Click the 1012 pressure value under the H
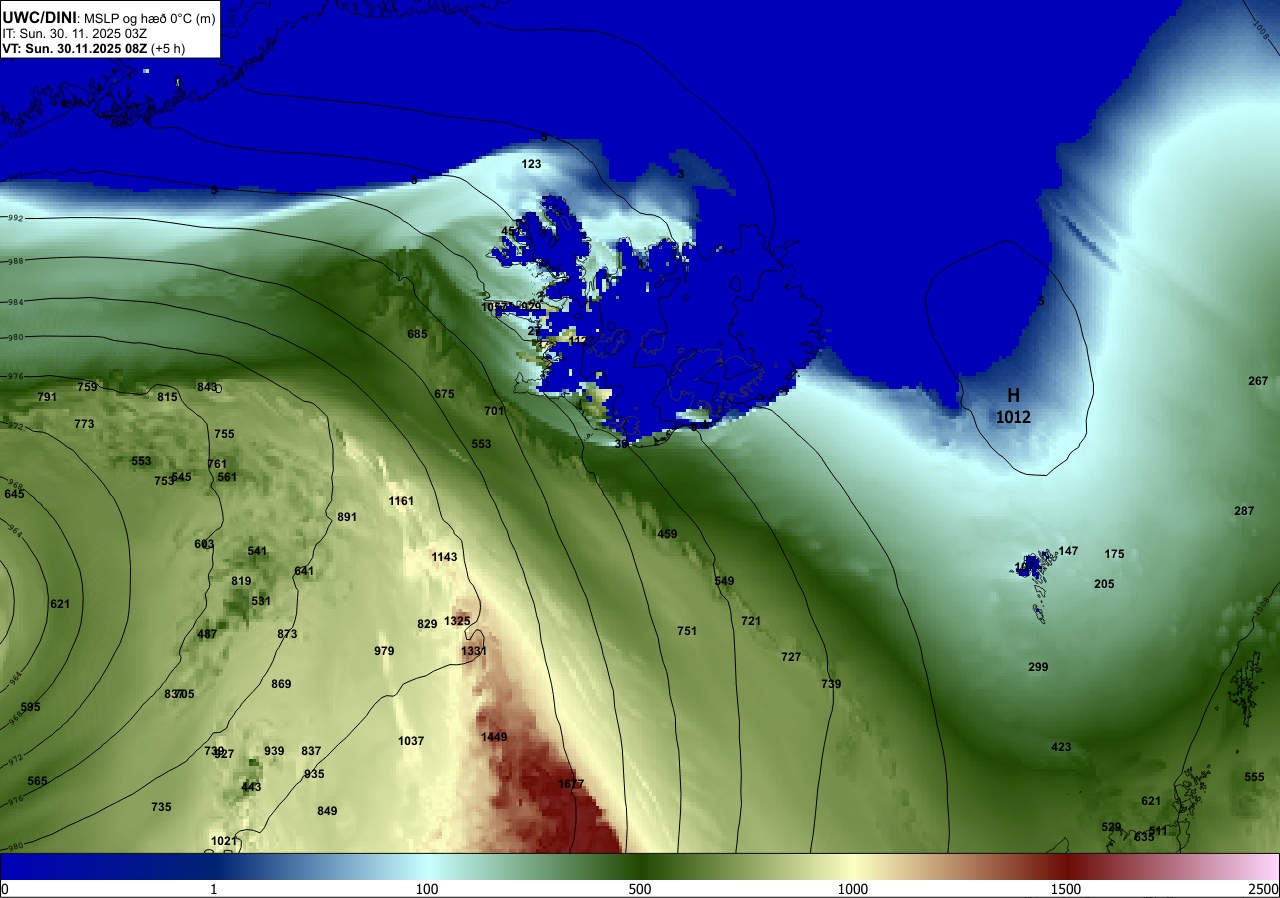The width and height of the screenshot is (1280, 898). (1013, 417)
